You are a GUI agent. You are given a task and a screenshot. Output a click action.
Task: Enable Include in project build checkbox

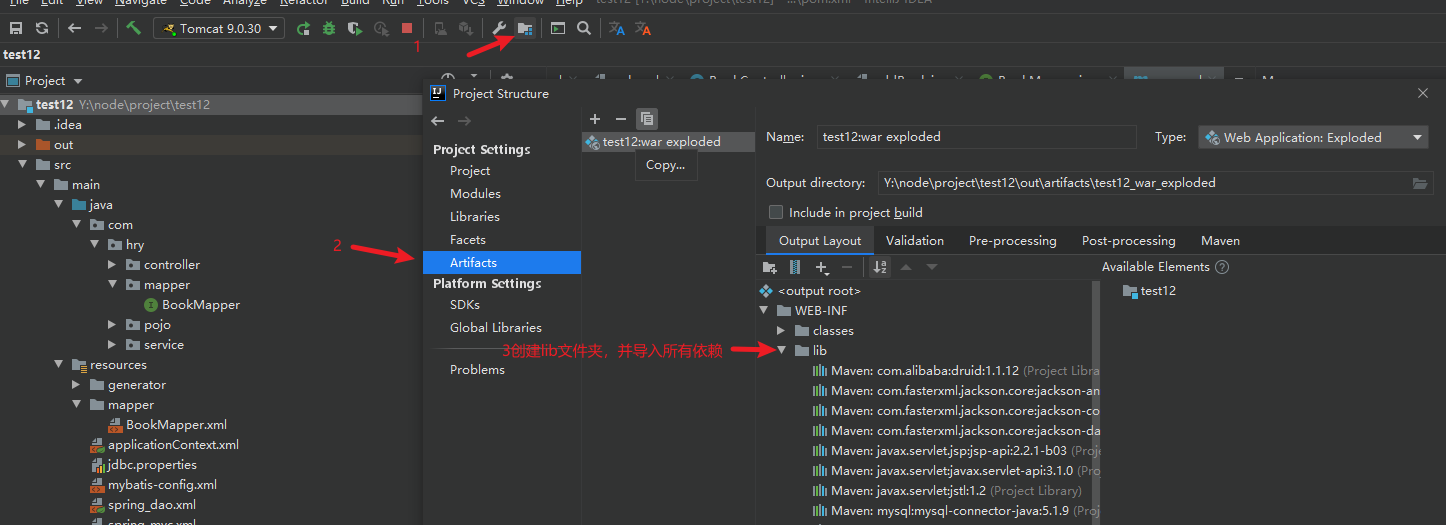775,212
